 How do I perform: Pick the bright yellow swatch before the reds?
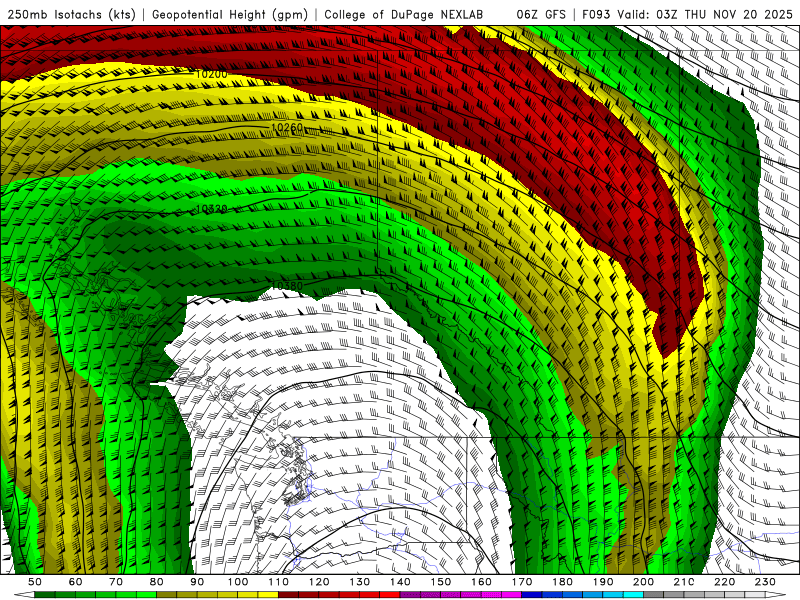click(268, 594)
